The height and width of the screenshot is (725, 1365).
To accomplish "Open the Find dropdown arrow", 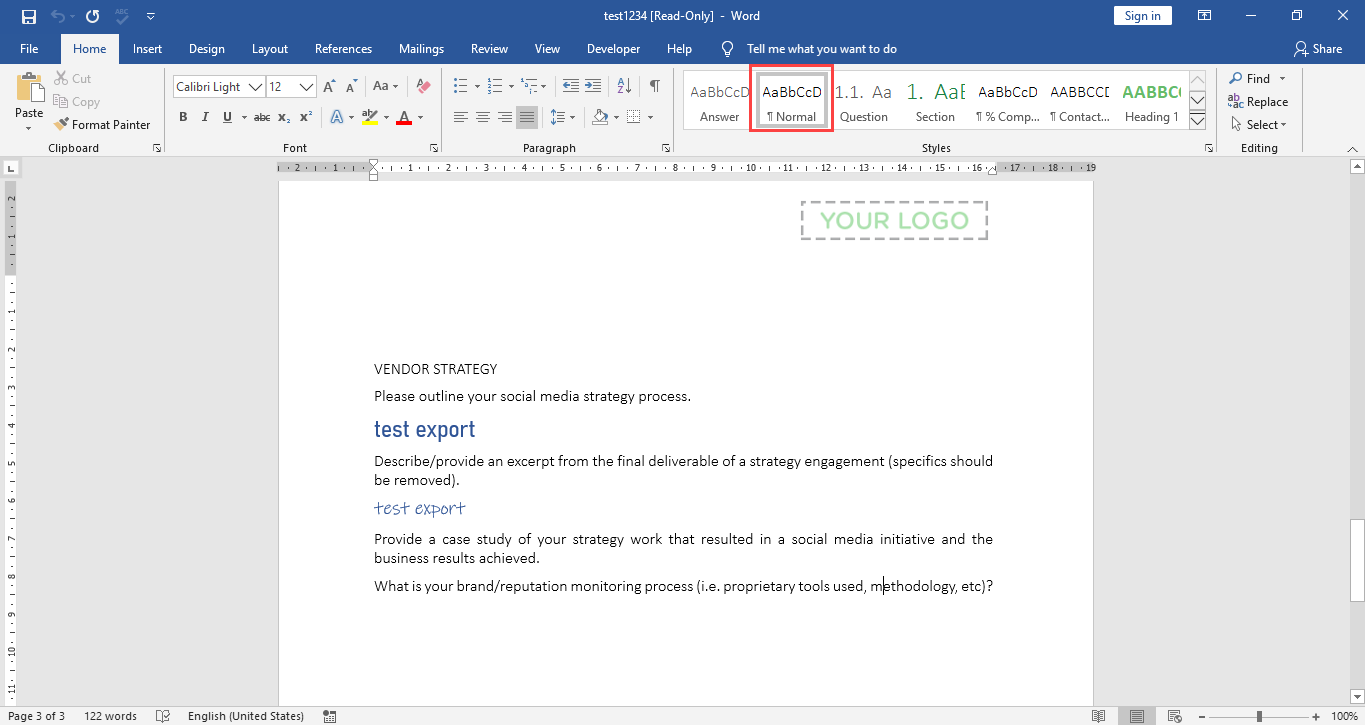I will click(x=1283, y=79).
